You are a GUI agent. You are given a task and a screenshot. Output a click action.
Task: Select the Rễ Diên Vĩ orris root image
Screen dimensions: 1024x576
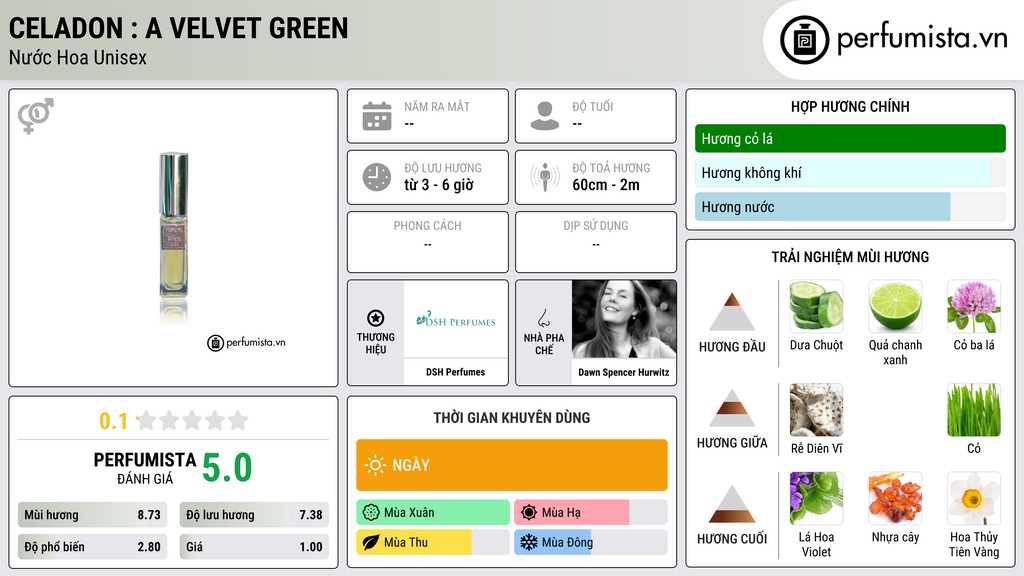tap(816, 409)
